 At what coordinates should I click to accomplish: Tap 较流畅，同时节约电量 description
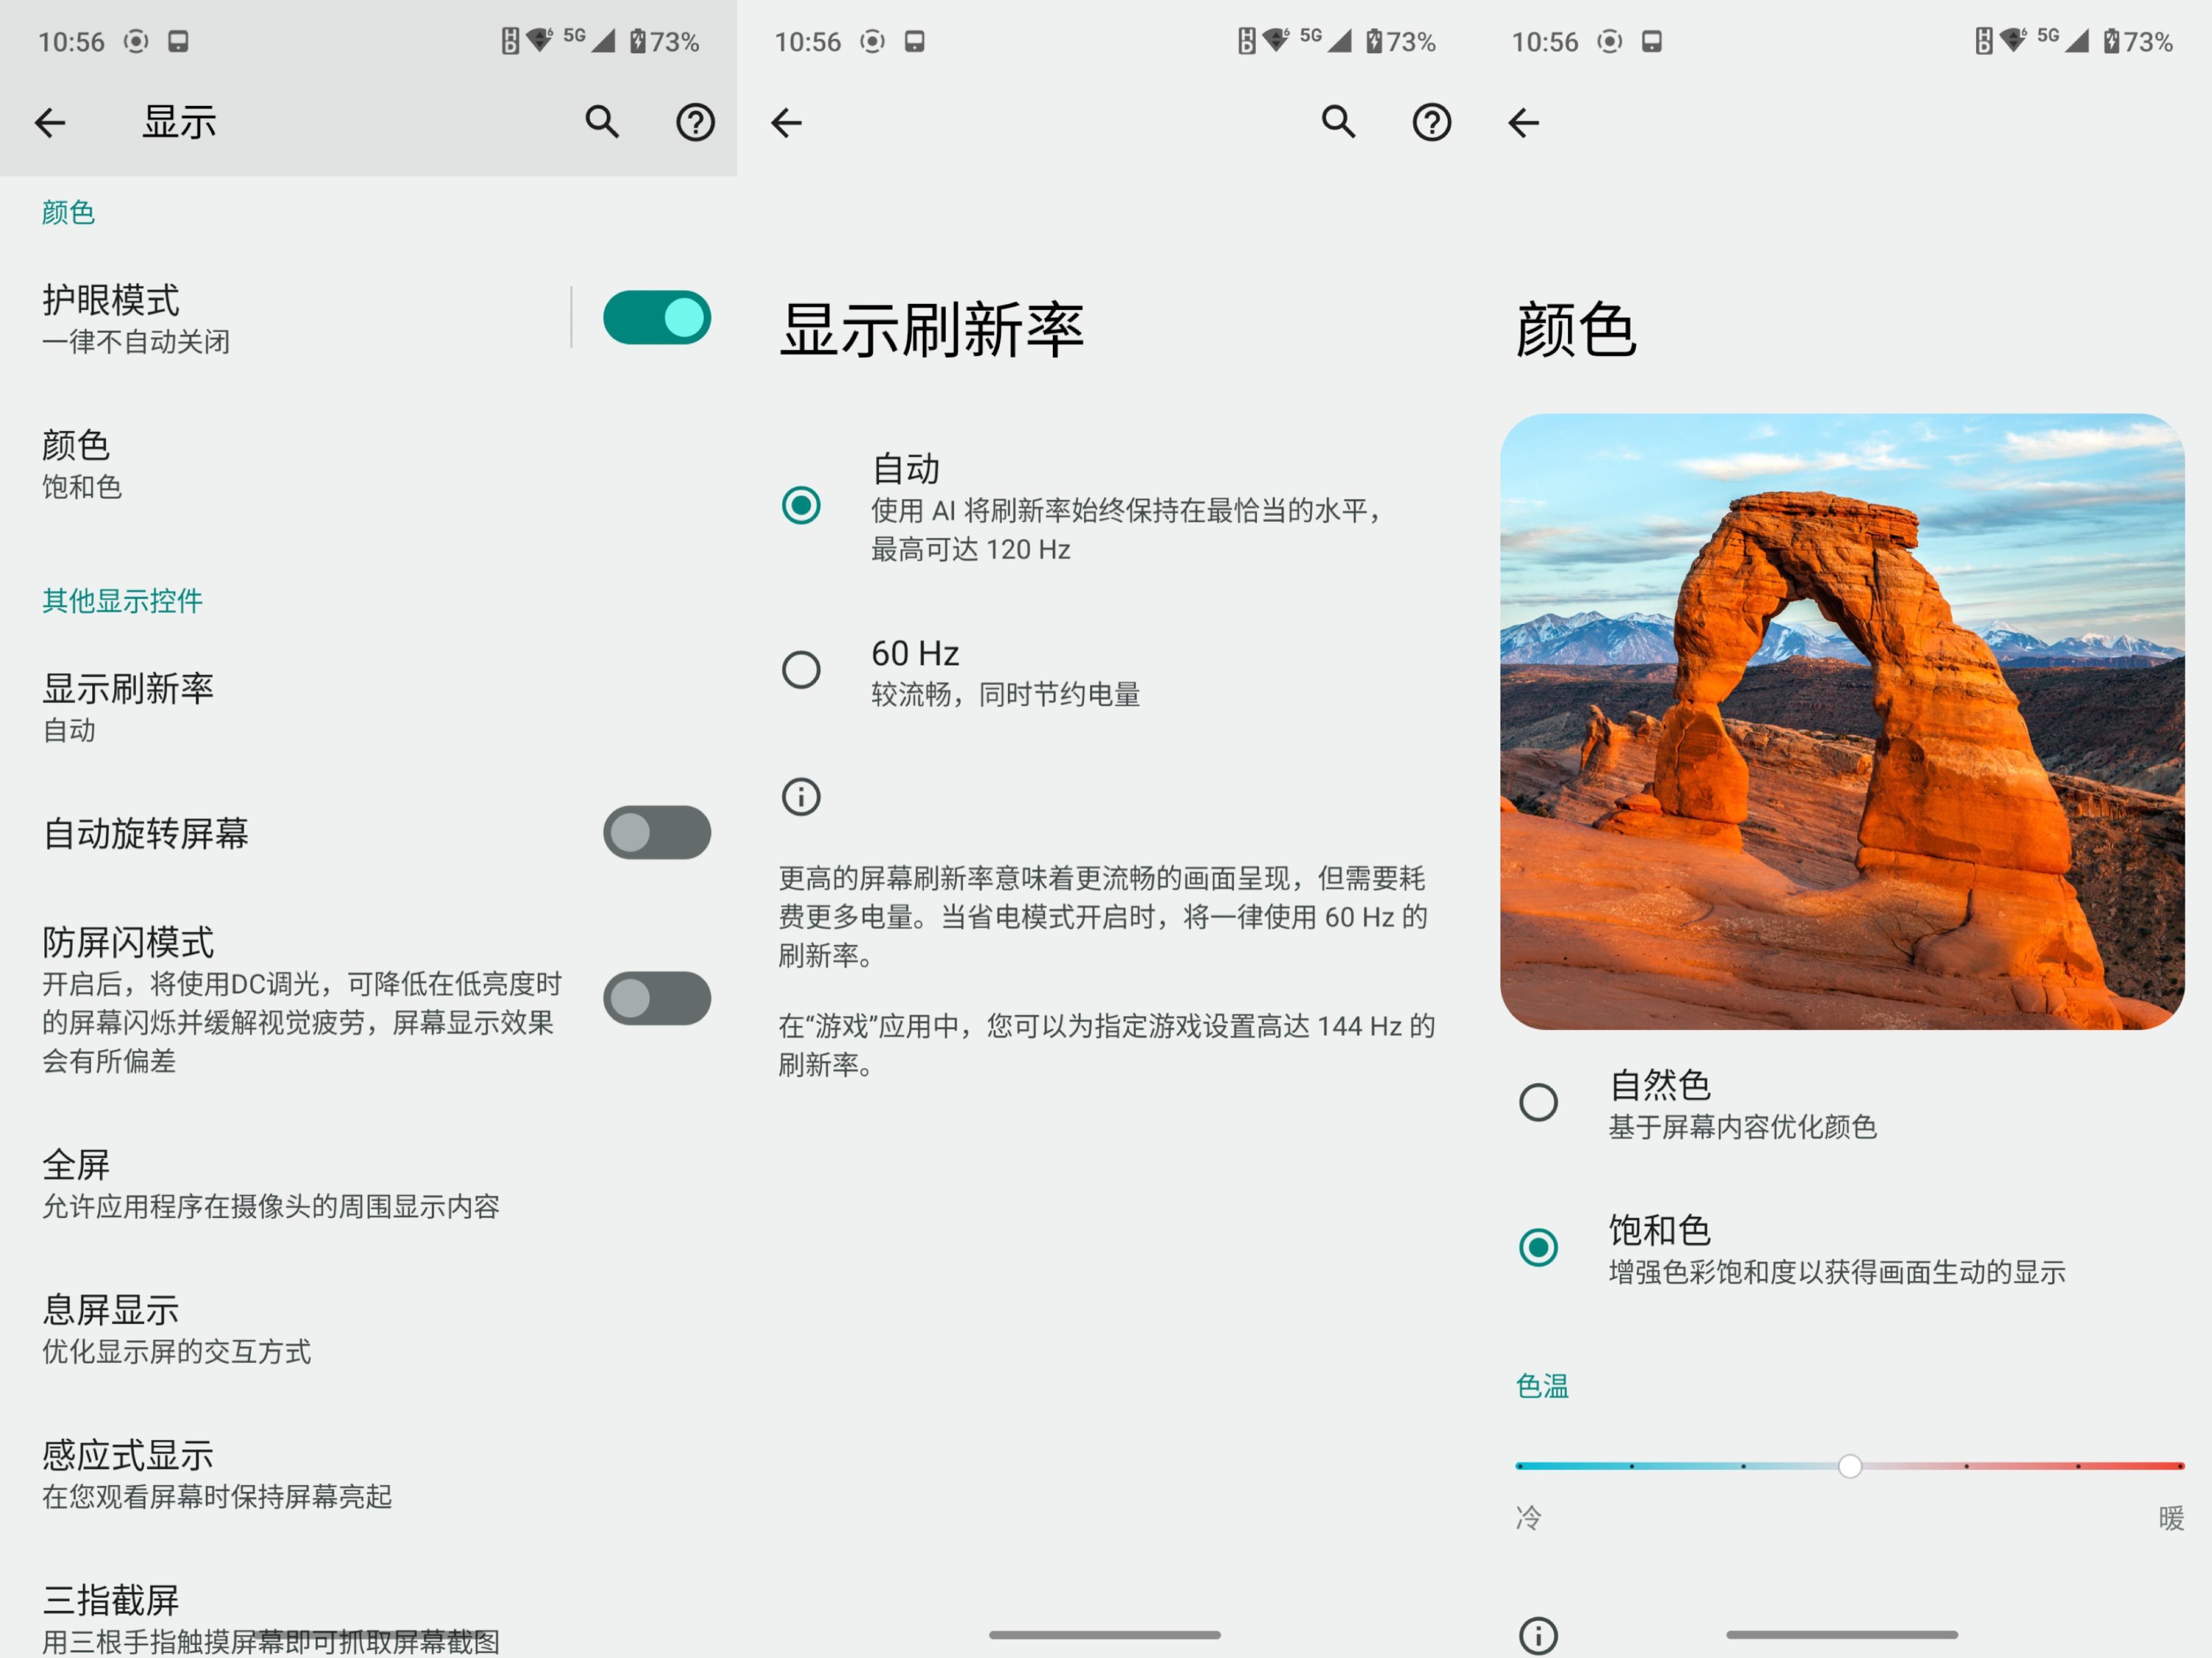coord(1005,694)
